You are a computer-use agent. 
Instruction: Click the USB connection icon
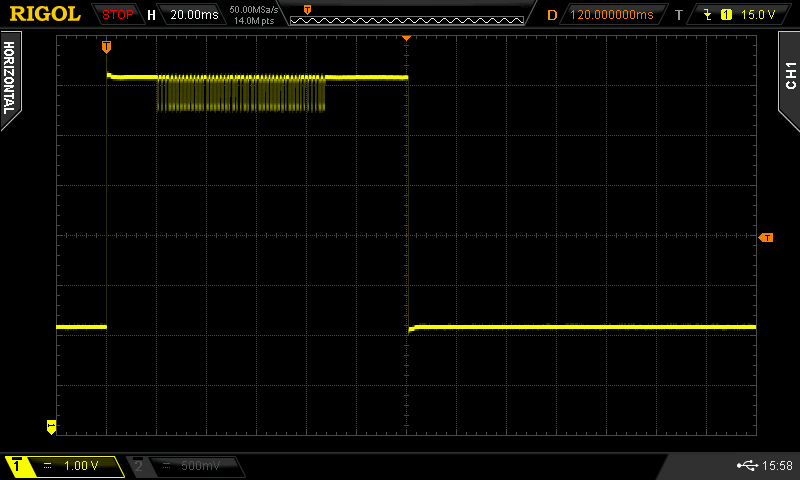(747, 466)
